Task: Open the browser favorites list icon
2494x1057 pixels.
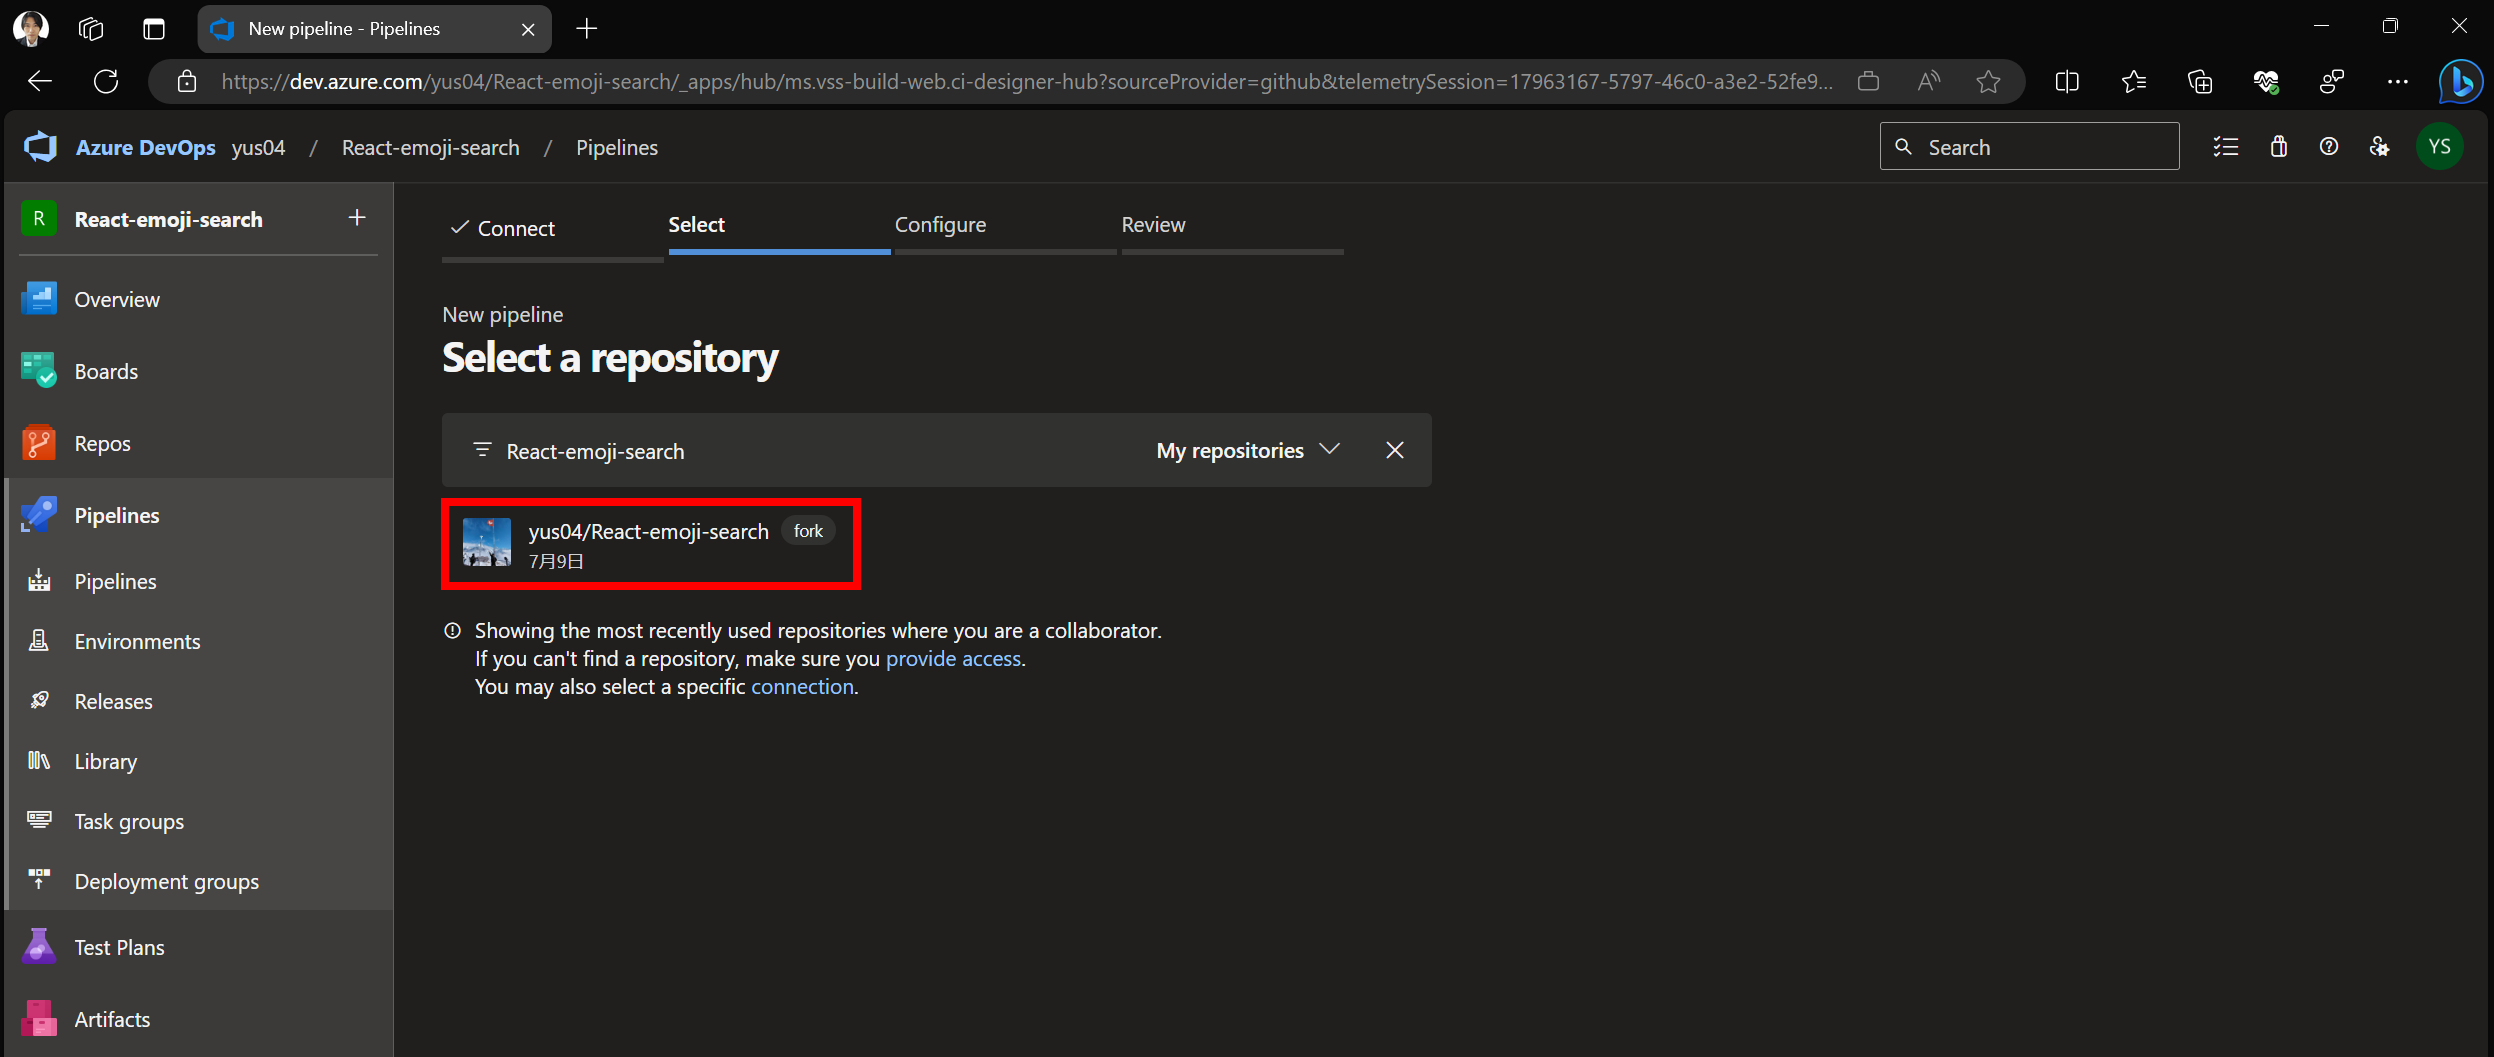Action: [2134, 82]
